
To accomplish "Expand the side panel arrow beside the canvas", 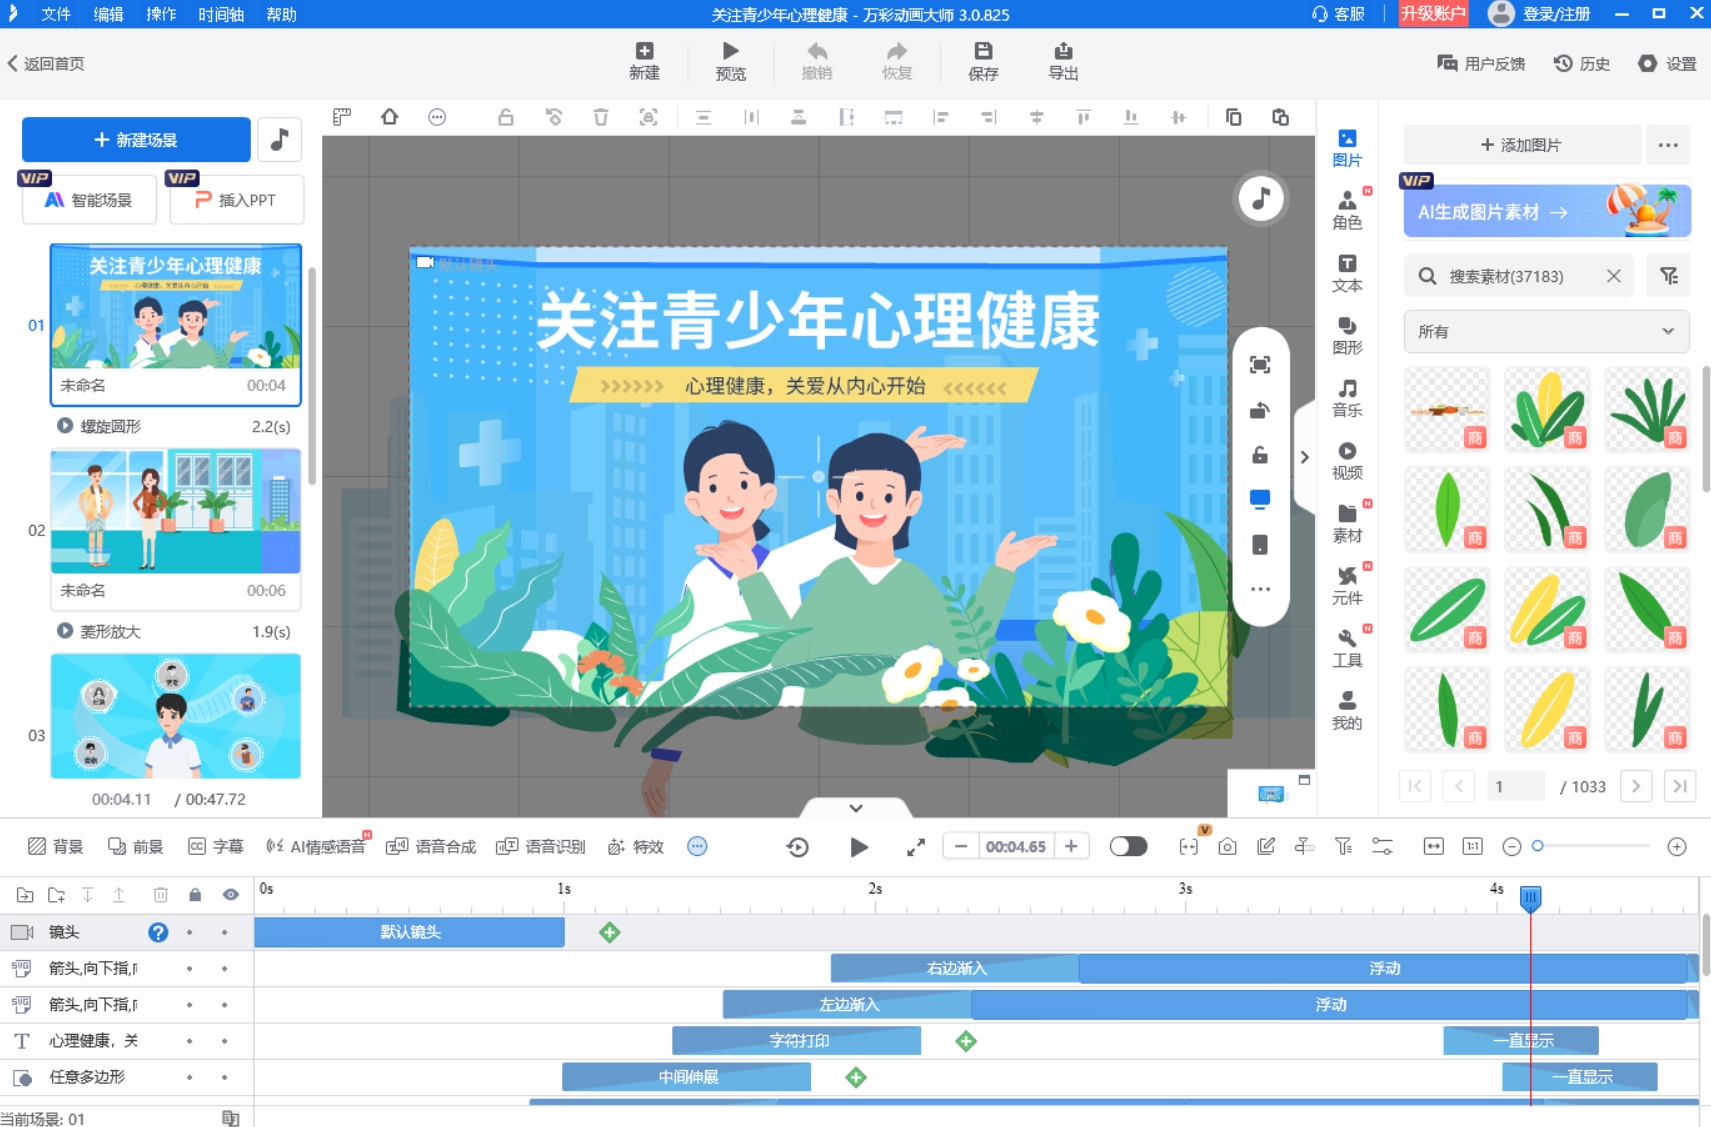I will (x=1304, y=456).
